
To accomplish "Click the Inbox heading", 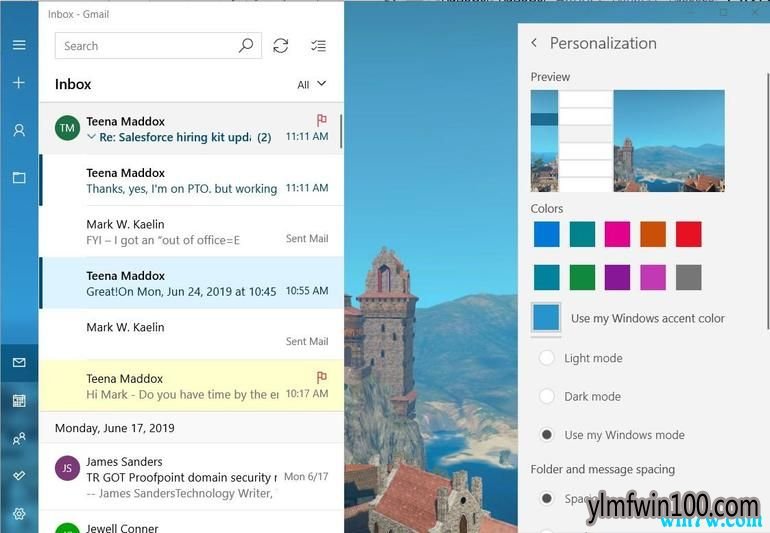I will click(x=73, y=84).
